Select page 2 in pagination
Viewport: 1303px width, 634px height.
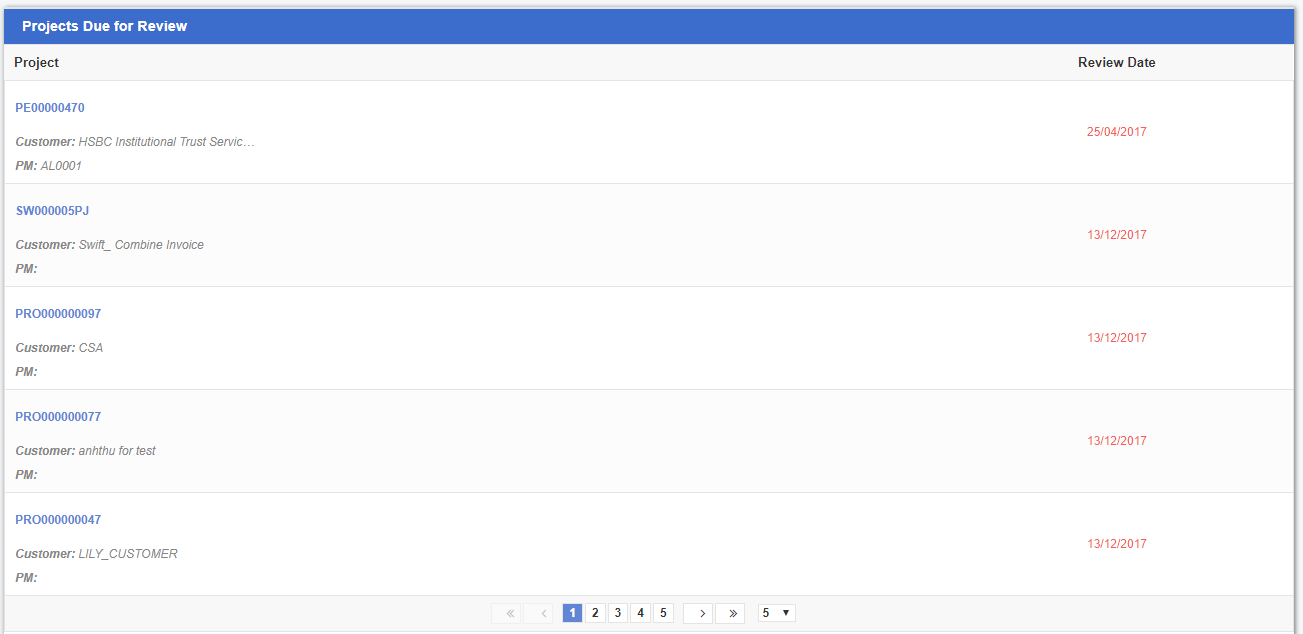tap(595, 613)
